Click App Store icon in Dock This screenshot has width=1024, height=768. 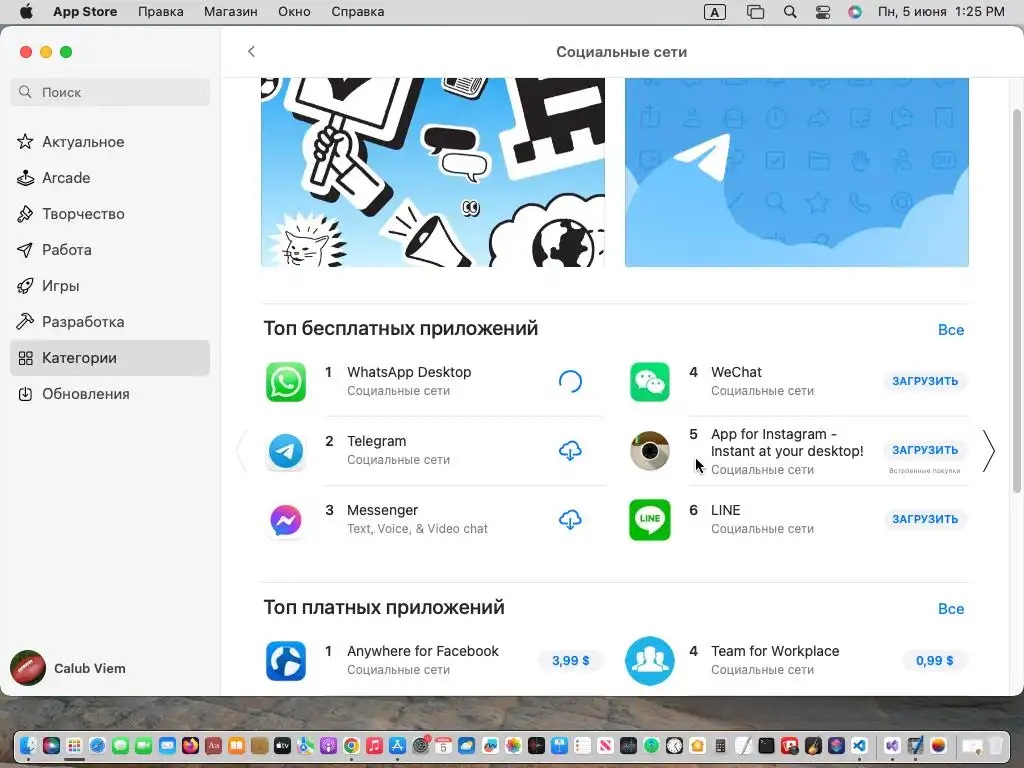(397, 745)
